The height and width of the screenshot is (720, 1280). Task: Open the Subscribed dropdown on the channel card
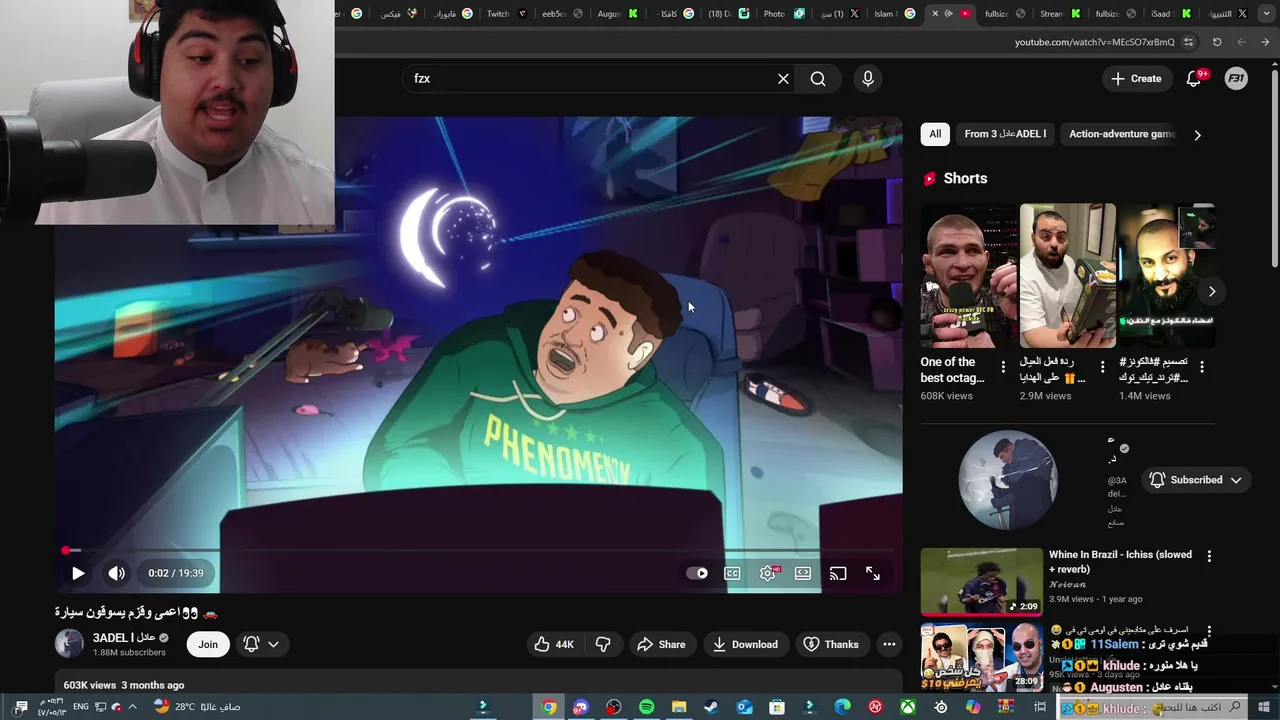click(x=1196, y=480)
